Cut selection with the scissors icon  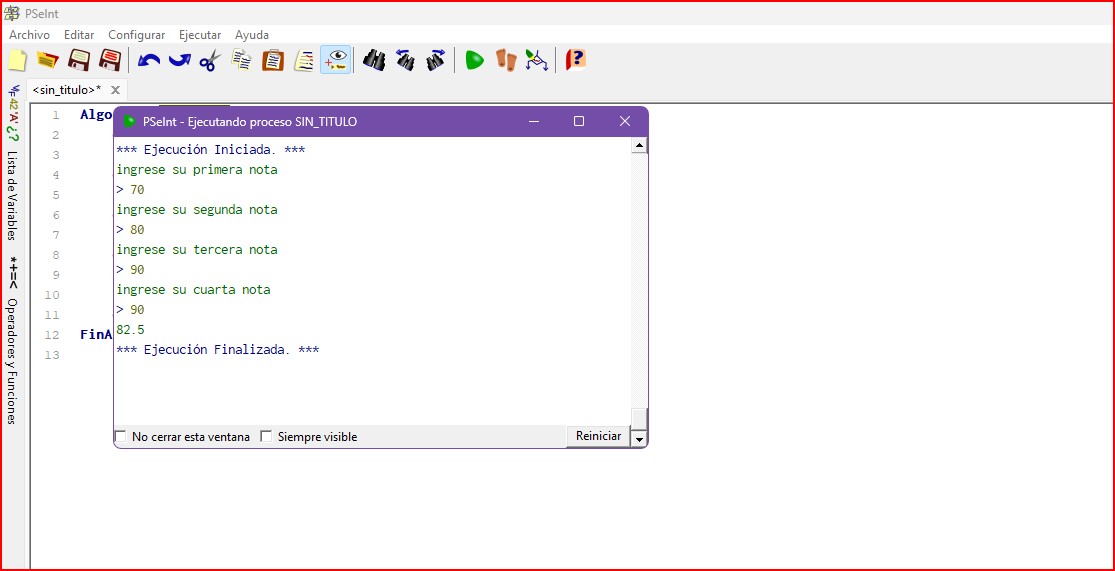pyautogui.click(x=209, y=61)
